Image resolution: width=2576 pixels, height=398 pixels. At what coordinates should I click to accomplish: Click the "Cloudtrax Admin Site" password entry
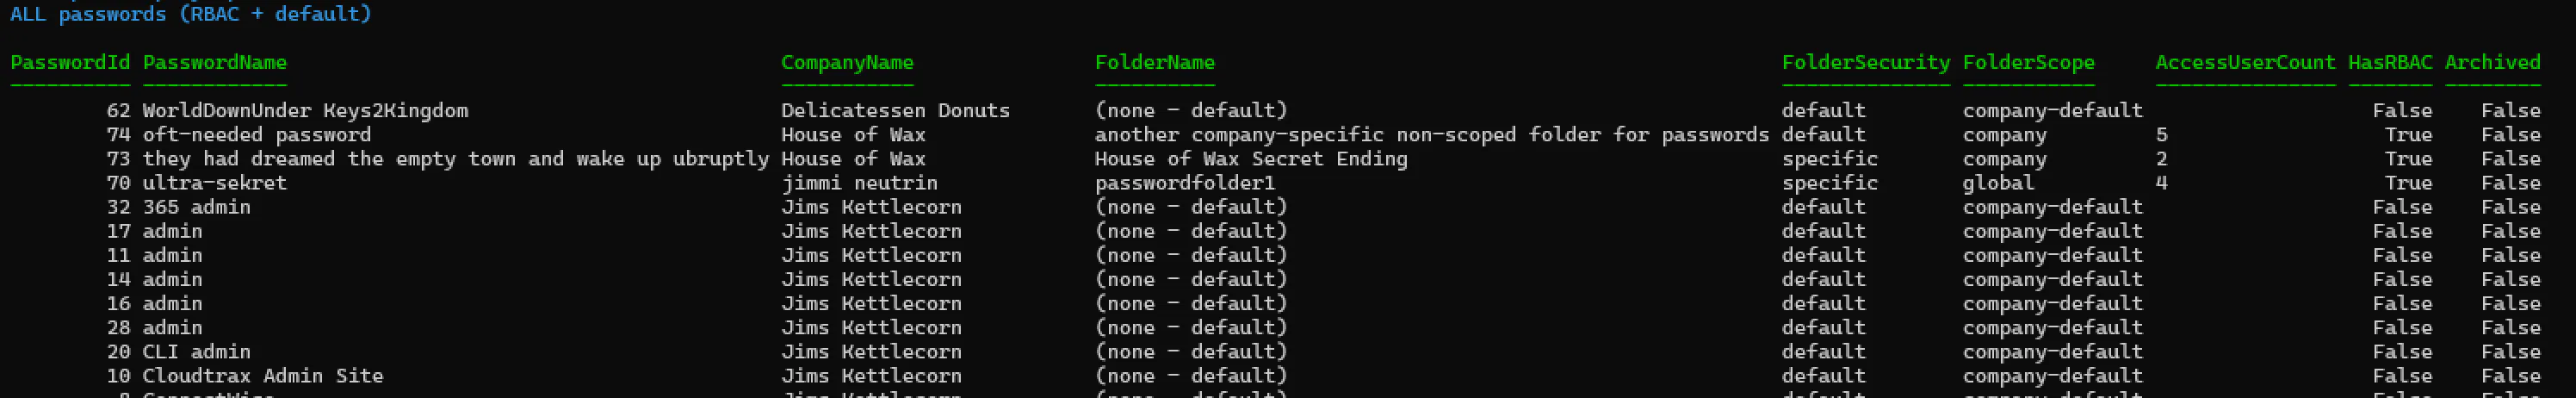coord(262,376)
